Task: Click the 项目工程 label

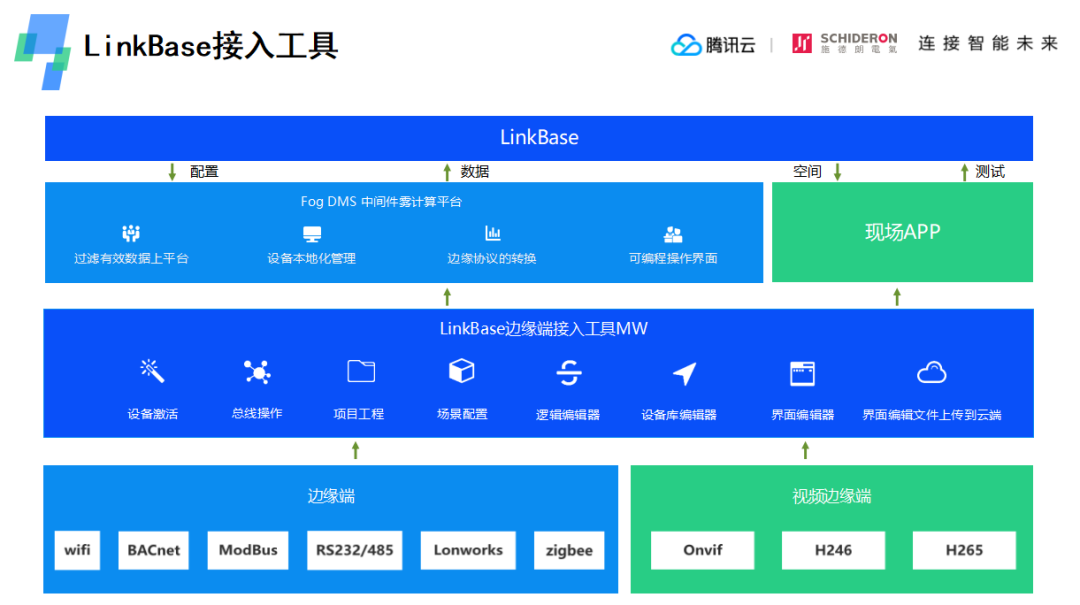Action: pos(359,414)
